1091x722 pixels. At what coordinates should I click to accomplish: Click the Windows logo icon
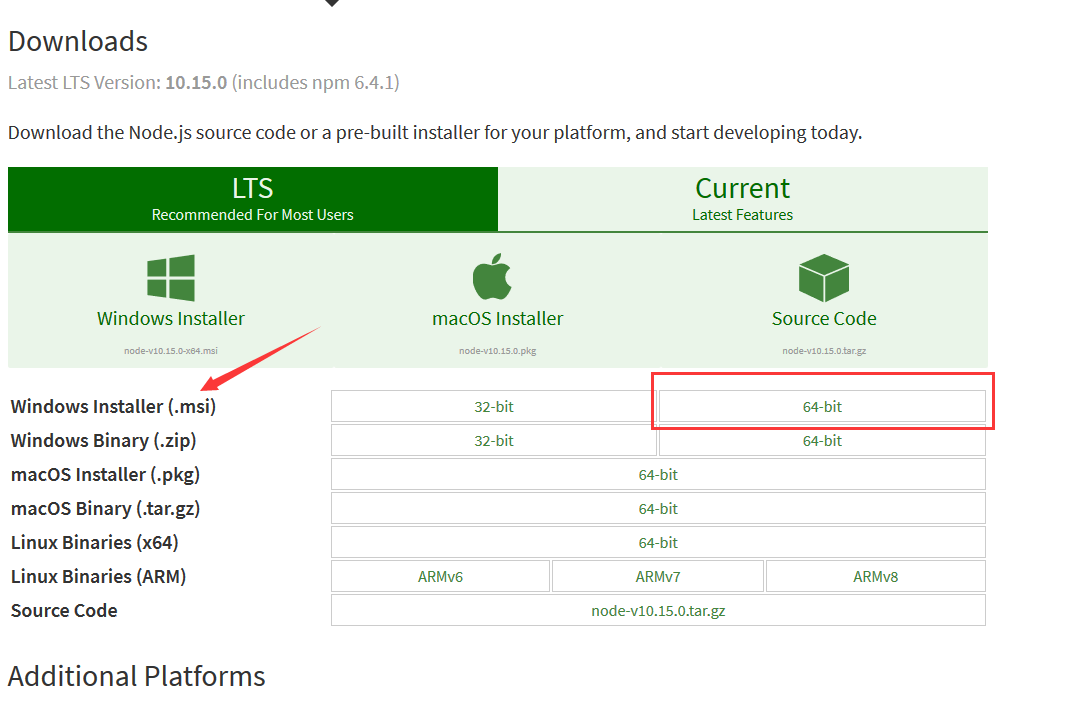170,278
